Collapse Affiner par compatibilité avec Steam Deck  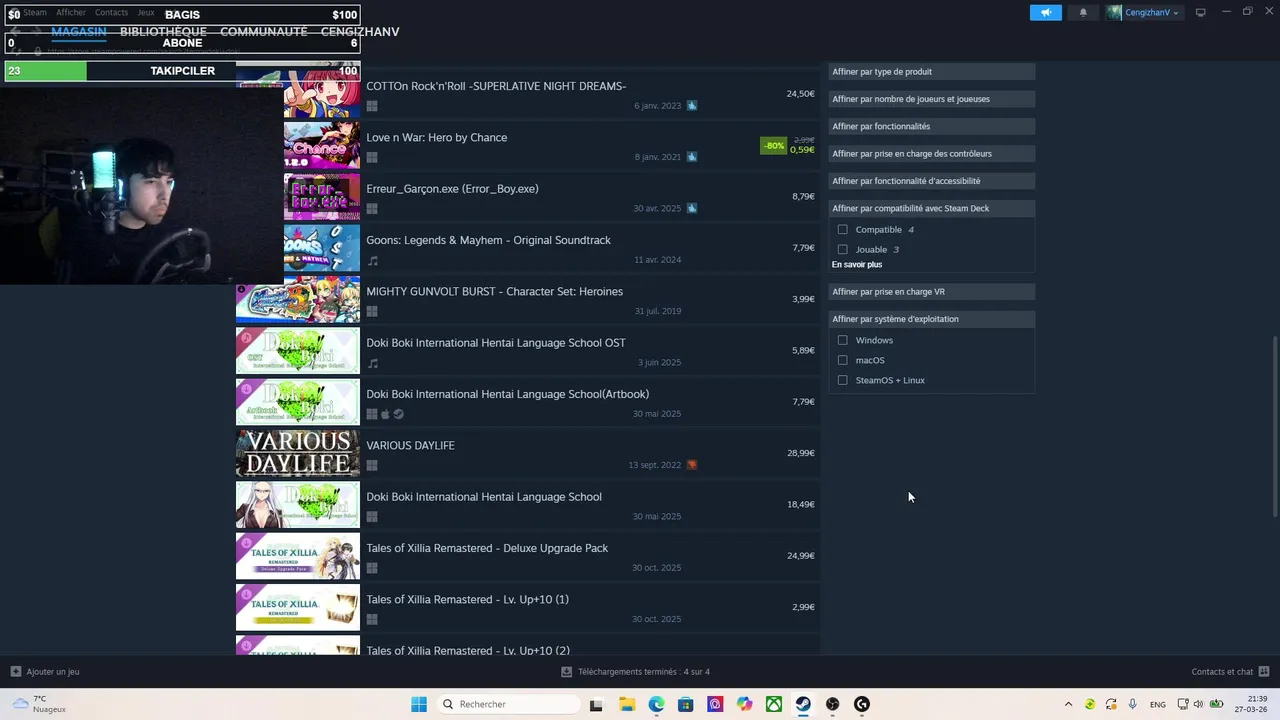pos(931,208)
